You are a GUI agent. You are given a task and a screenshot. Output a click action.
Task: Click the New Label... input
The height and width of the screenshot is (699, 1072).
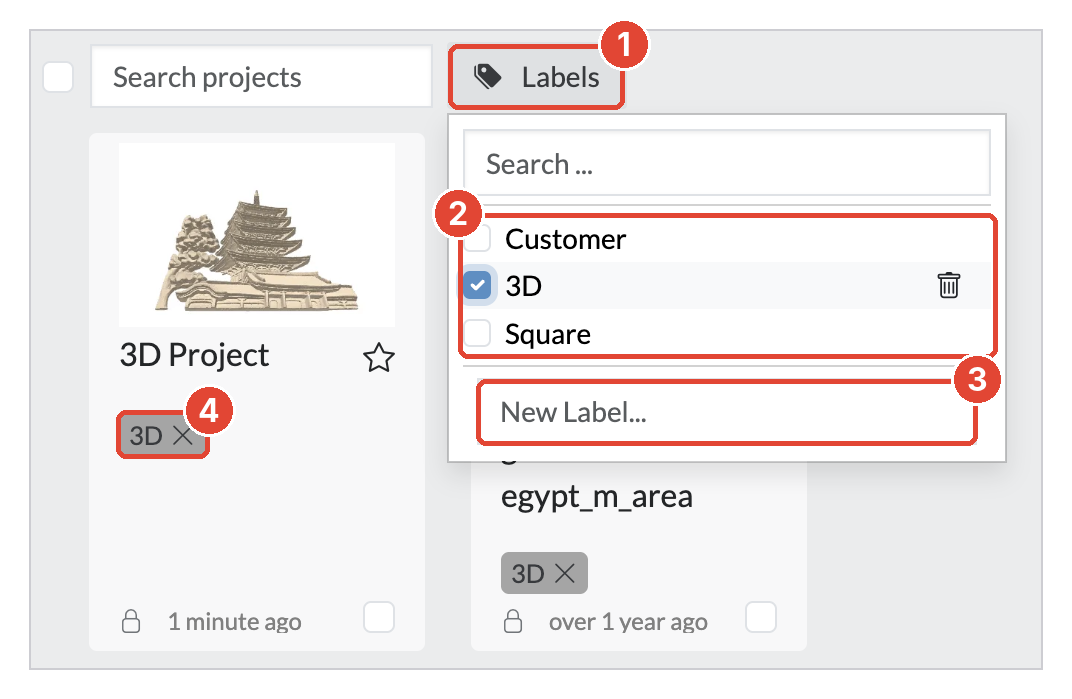pyautogui.click(x=726, y=412)
